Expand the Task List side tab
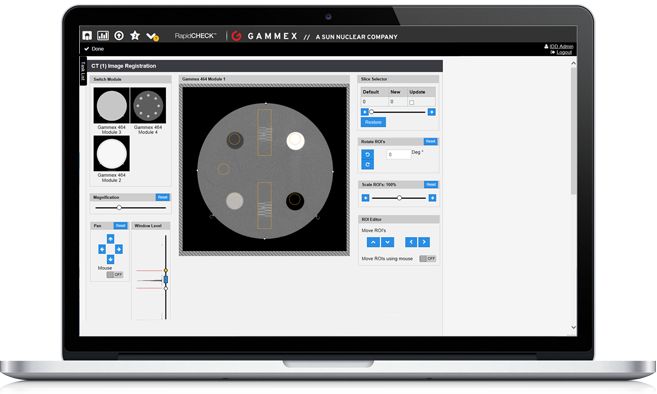657x394 pixels. click(83, 71)
